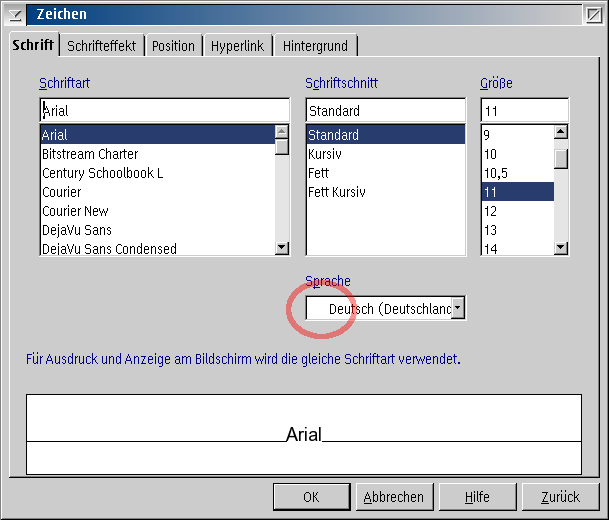Select the Courier font entry
Screen dimensions: 609x520
coord(158,192)
